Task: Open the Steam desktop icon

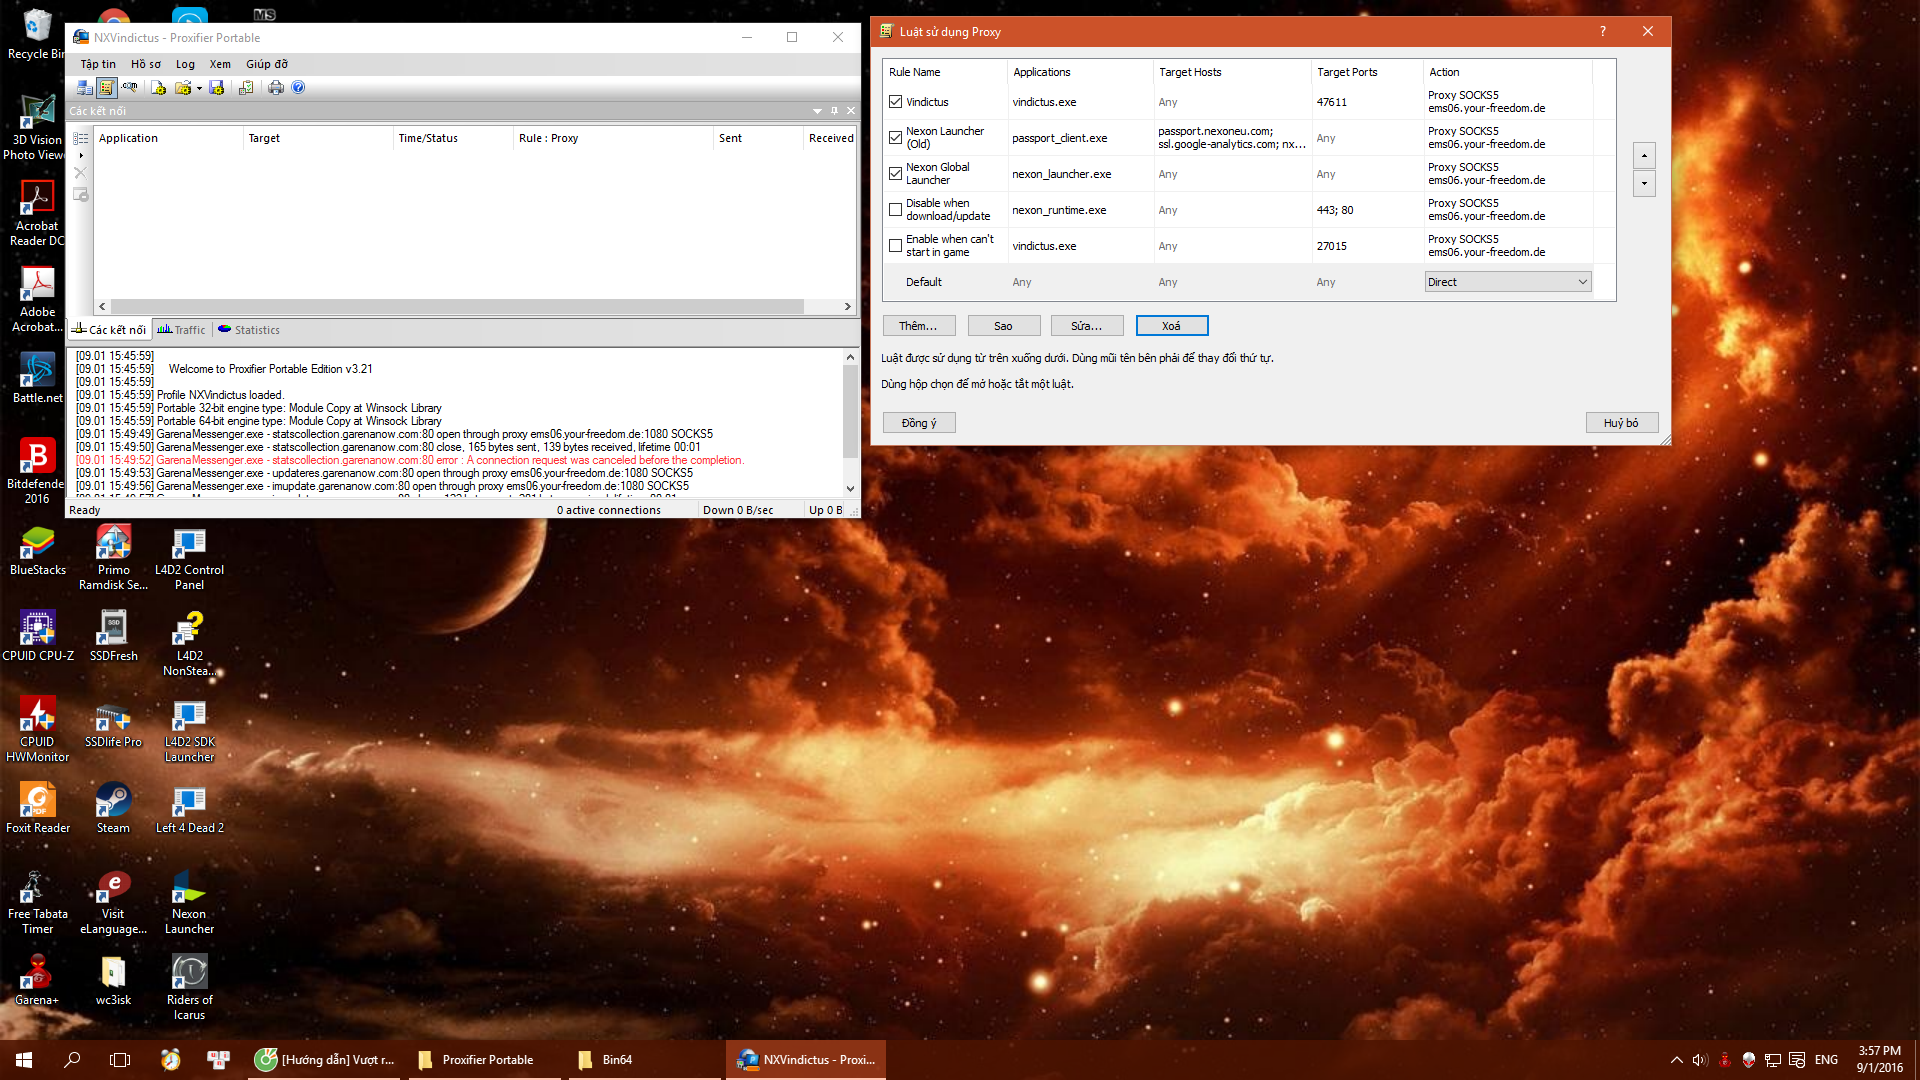Action: tap(113, 808)
